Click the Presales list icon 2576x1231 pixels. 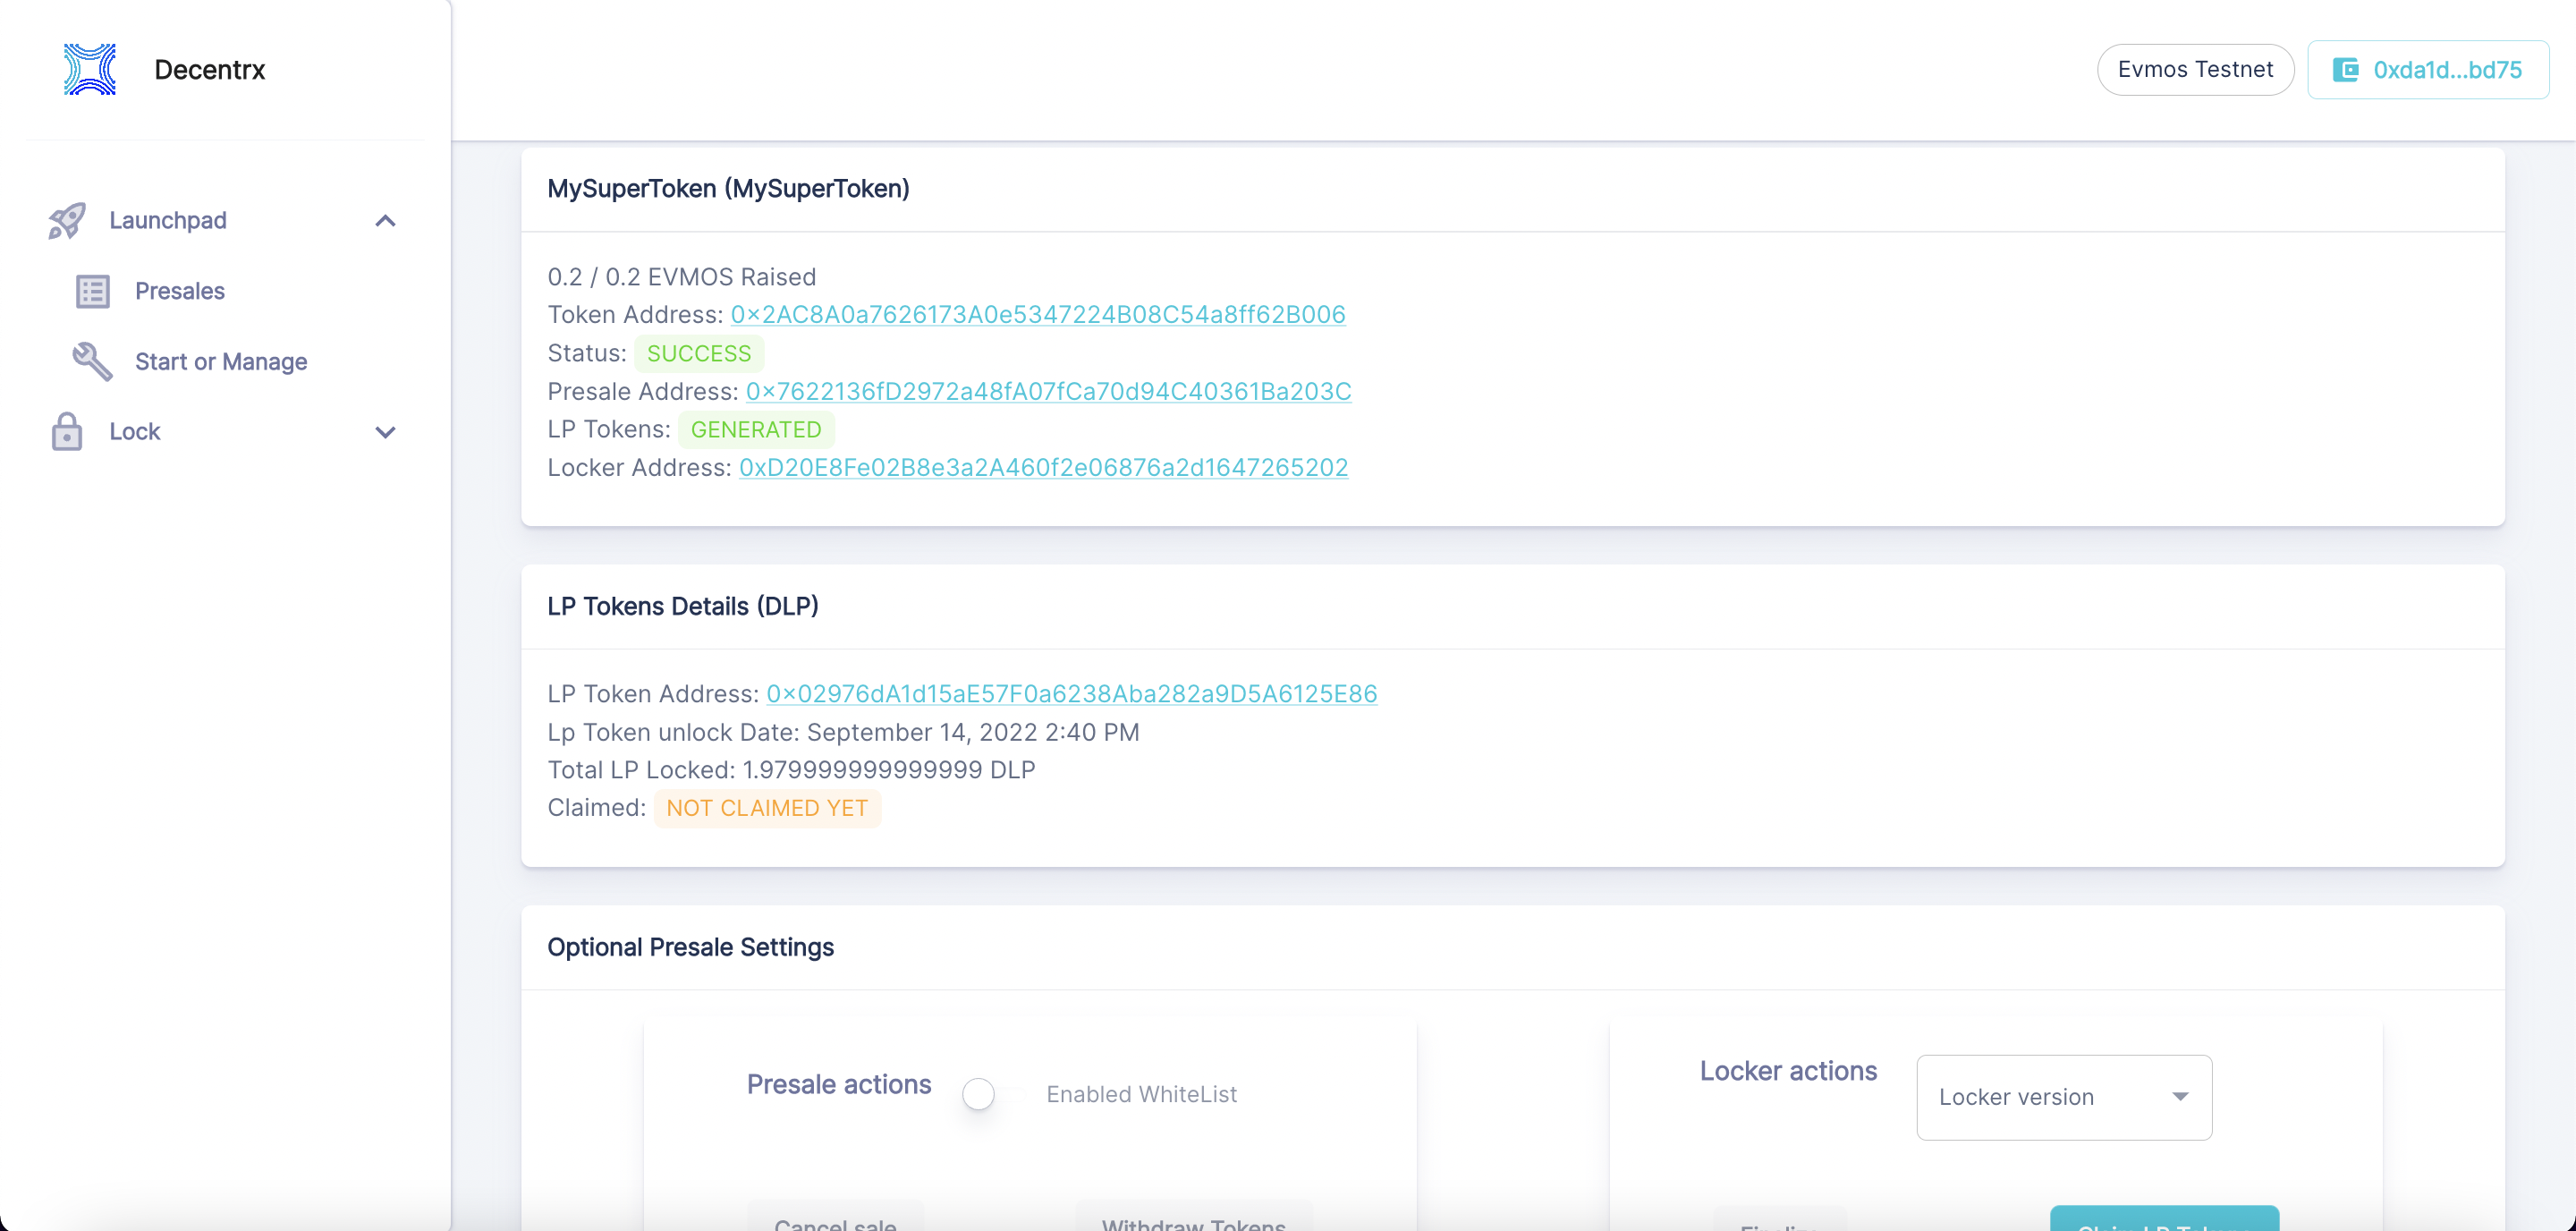click(x=93, y=291)
